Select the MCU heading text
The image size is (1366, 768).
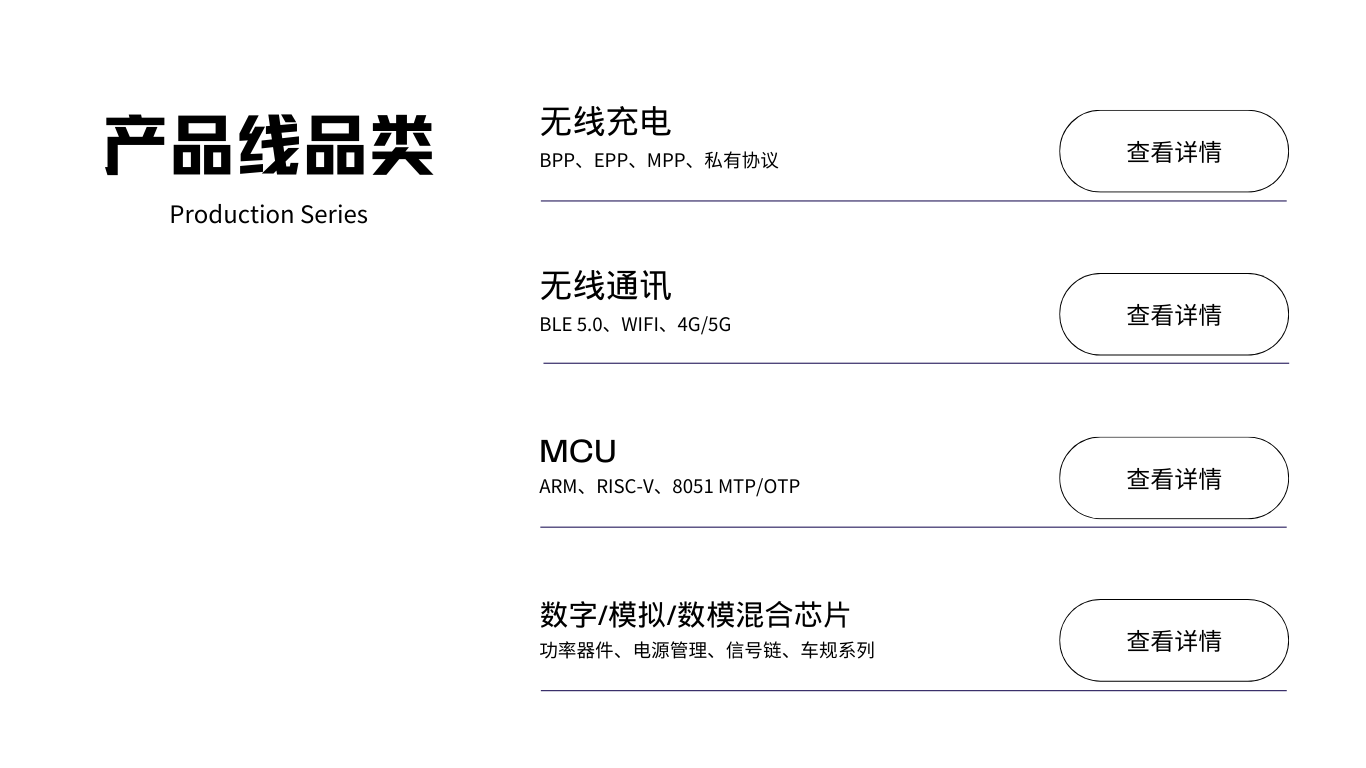pos(578,451)
